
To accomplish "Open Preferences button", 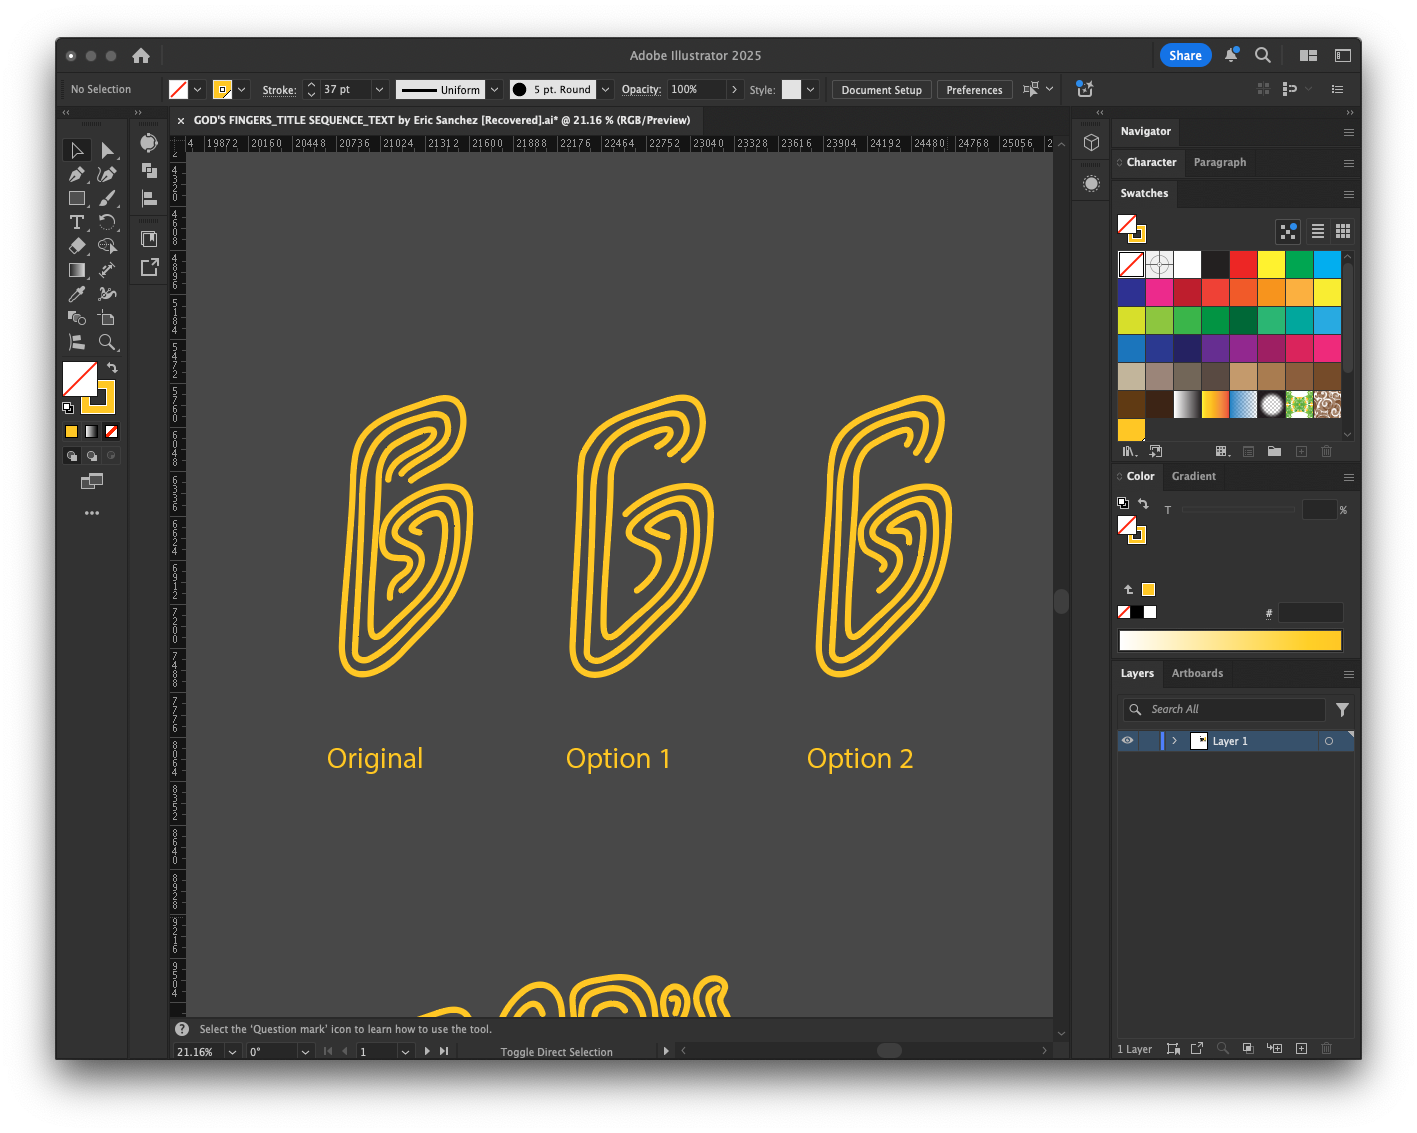I will coord(974,90).
